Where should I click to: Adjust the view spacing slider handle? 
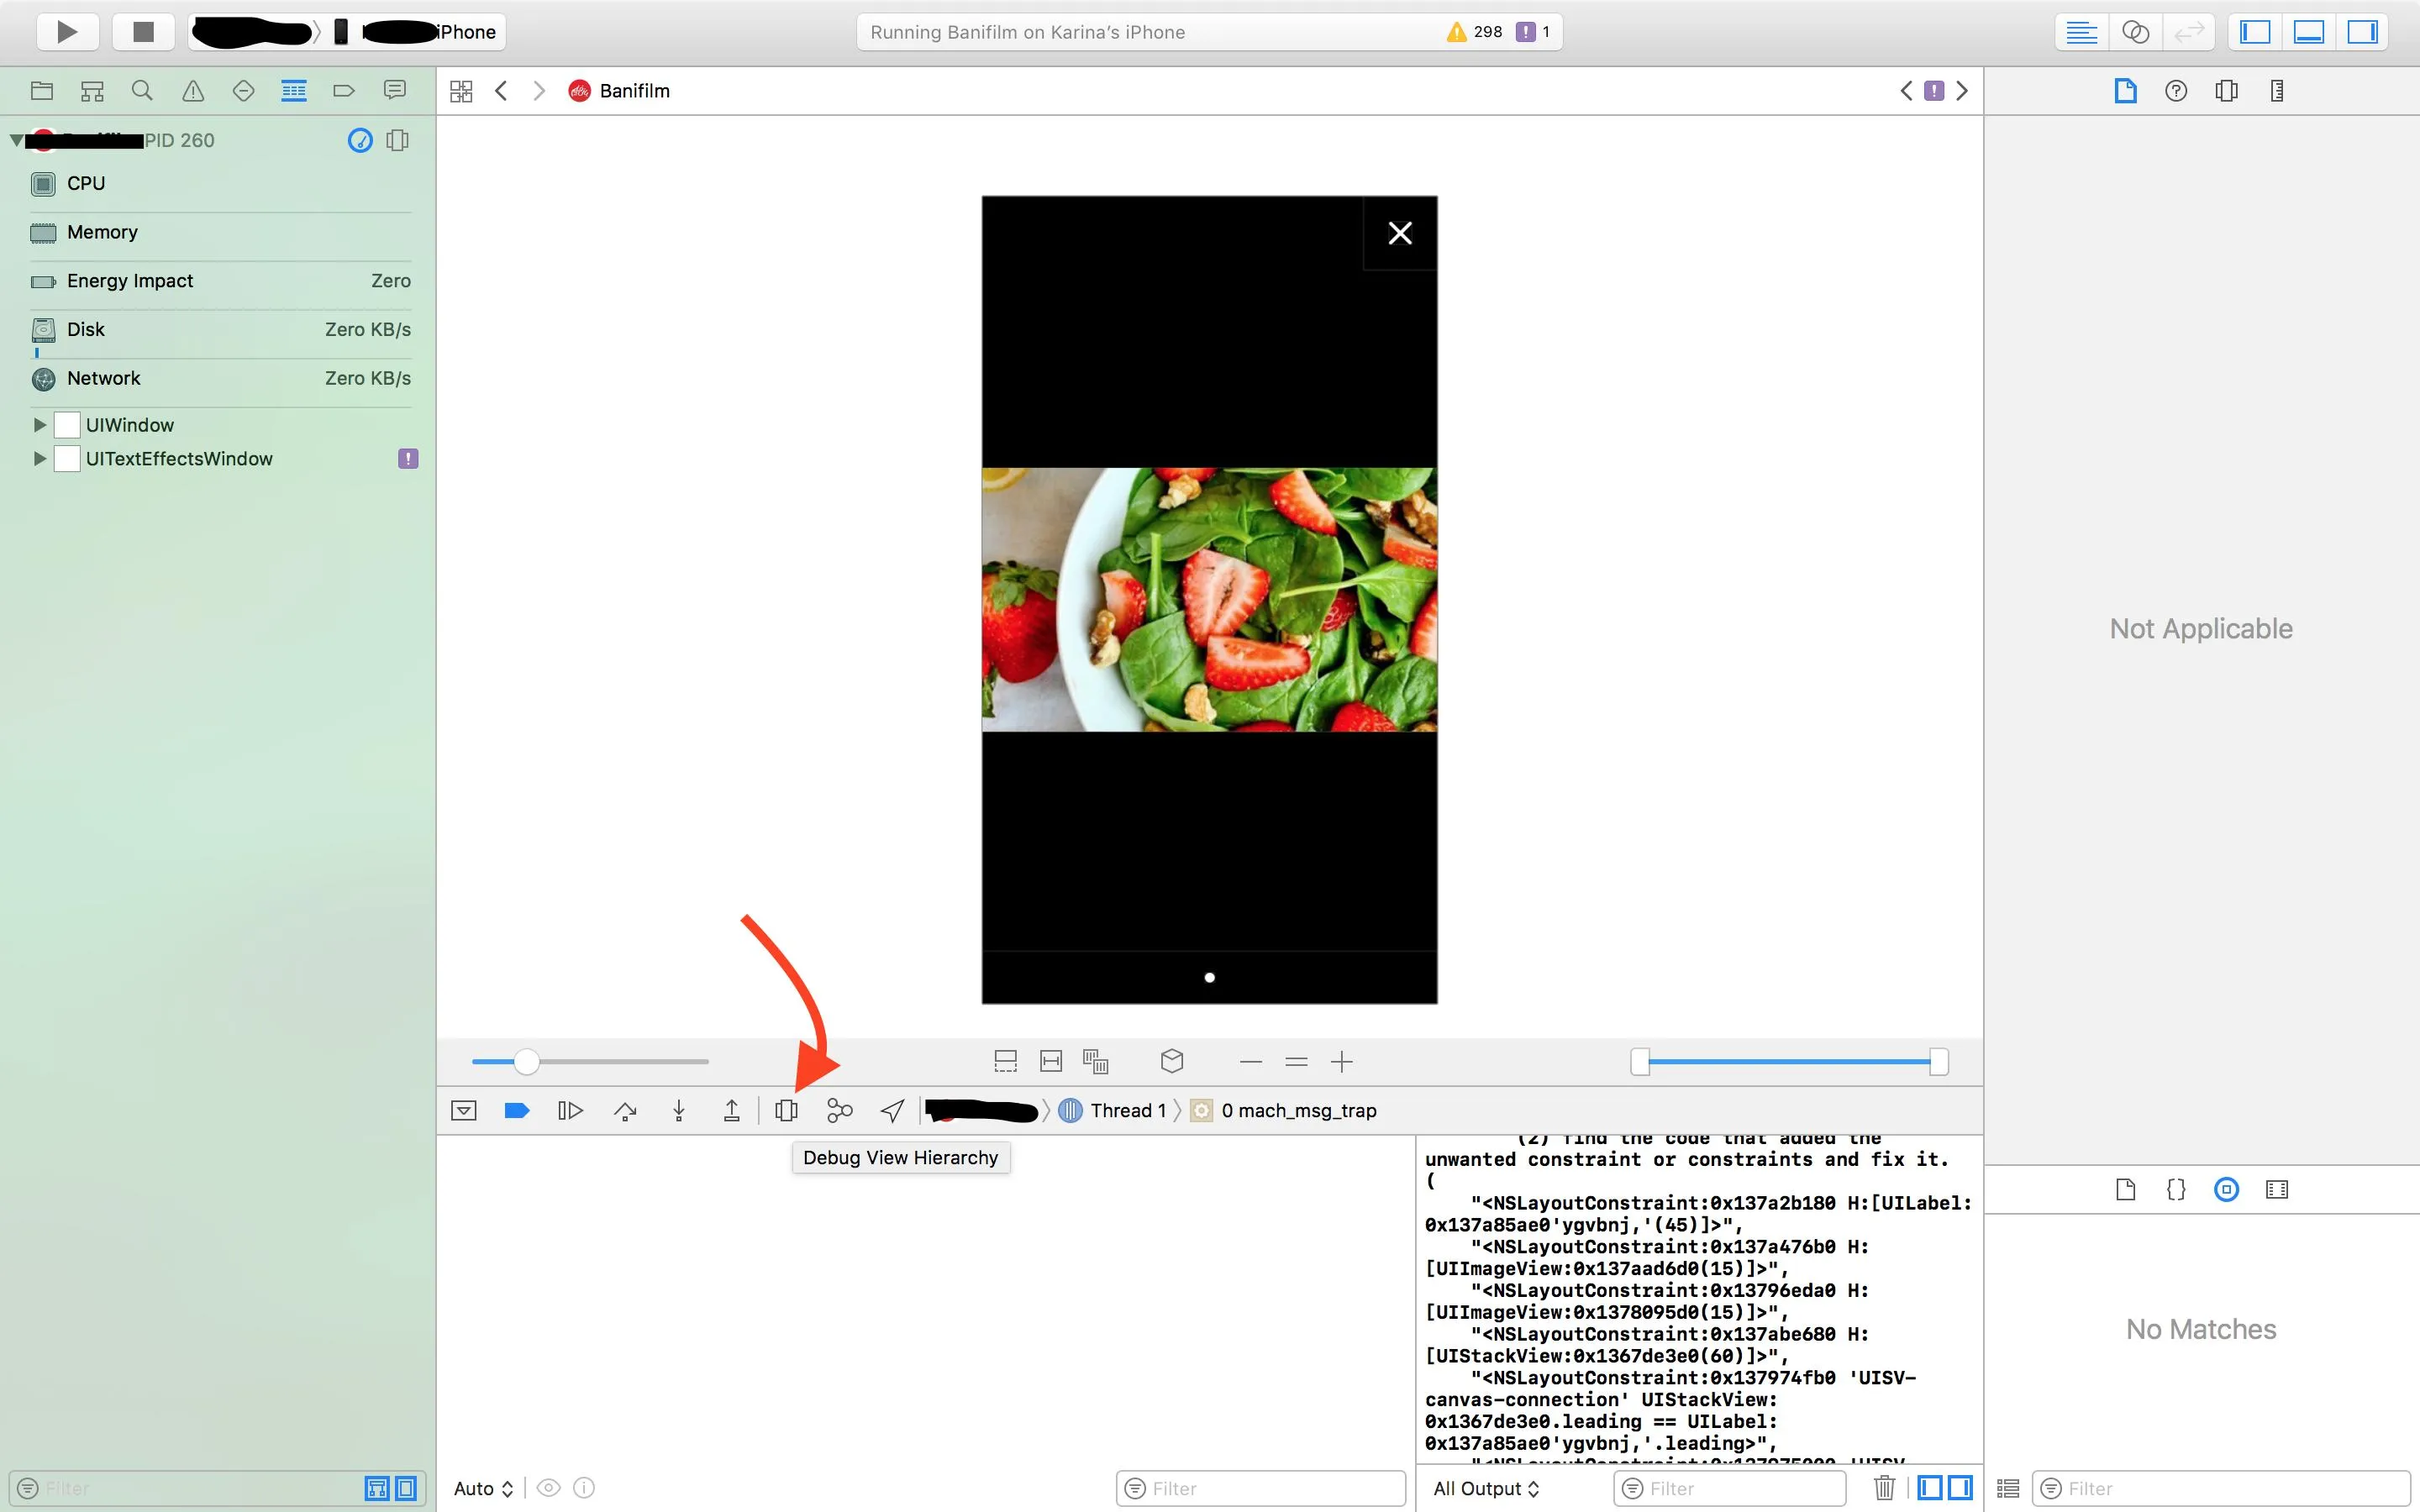pyautogui.click(x=527, y=1061)
